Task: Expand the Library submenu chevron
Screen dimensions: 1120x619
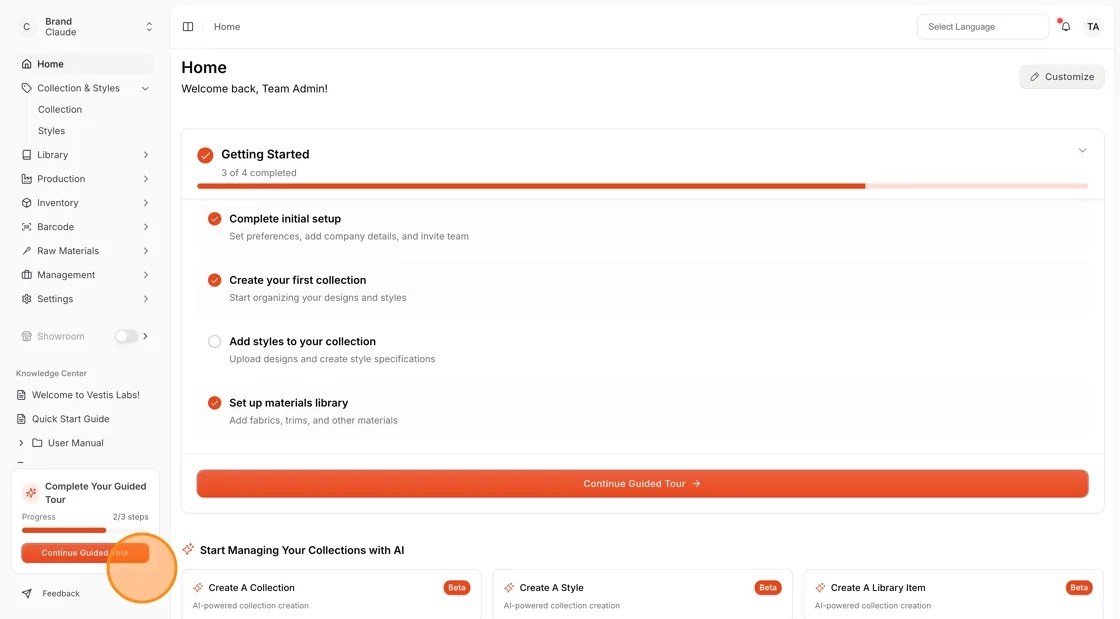Action: tap(146, 154)
